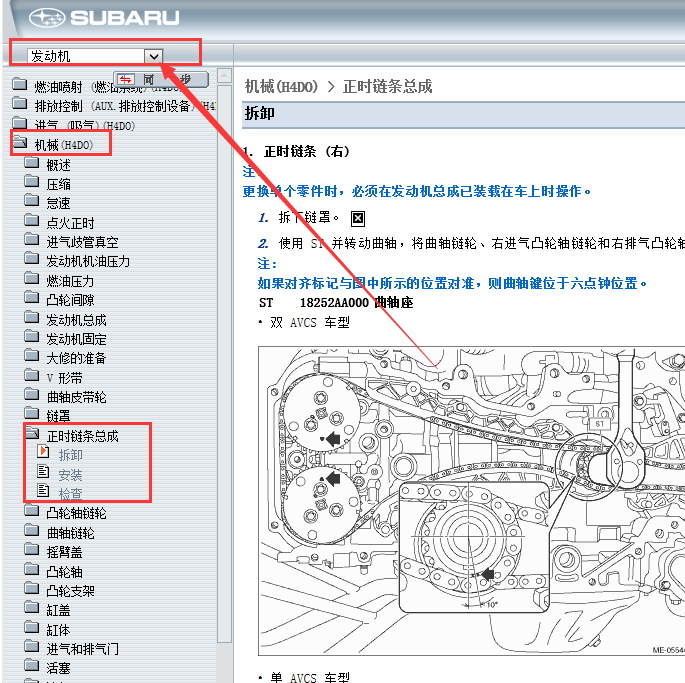Open the 进气歧管真空 folder icon
The height and width of the screenshot is (683, 685).
click(31, 239)
